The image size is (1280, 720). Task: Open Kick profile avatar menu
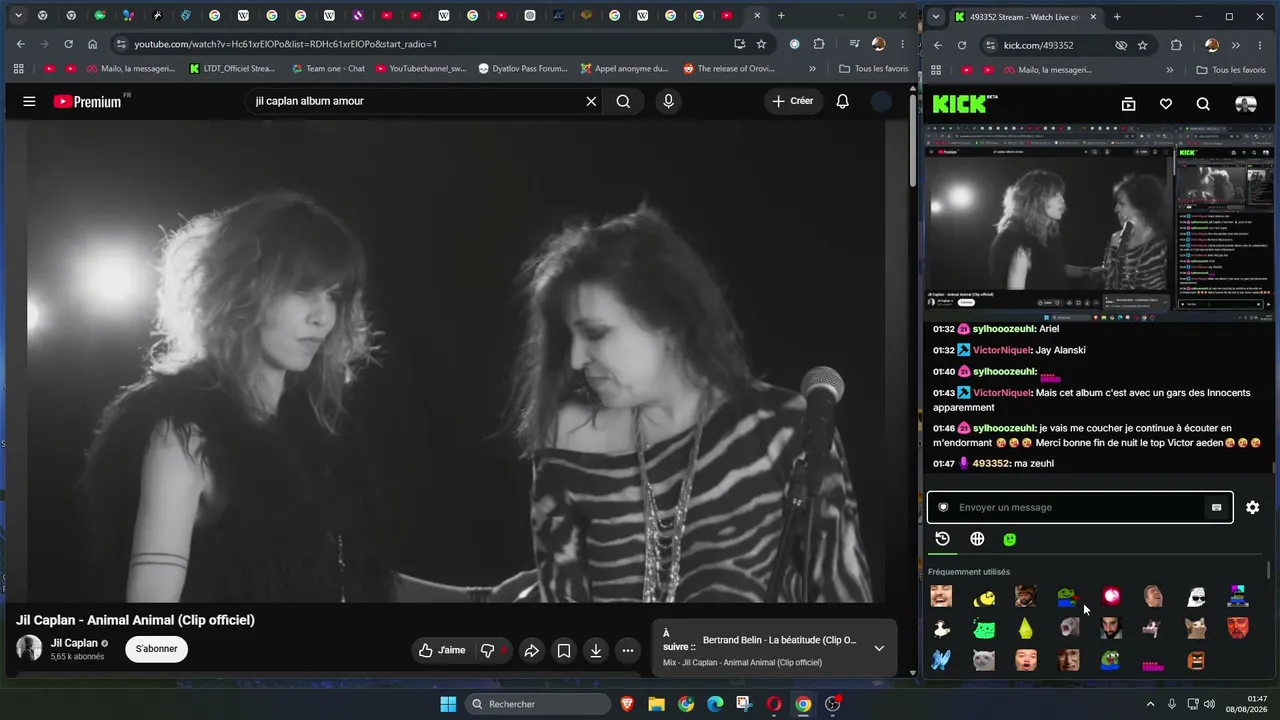1246,104
